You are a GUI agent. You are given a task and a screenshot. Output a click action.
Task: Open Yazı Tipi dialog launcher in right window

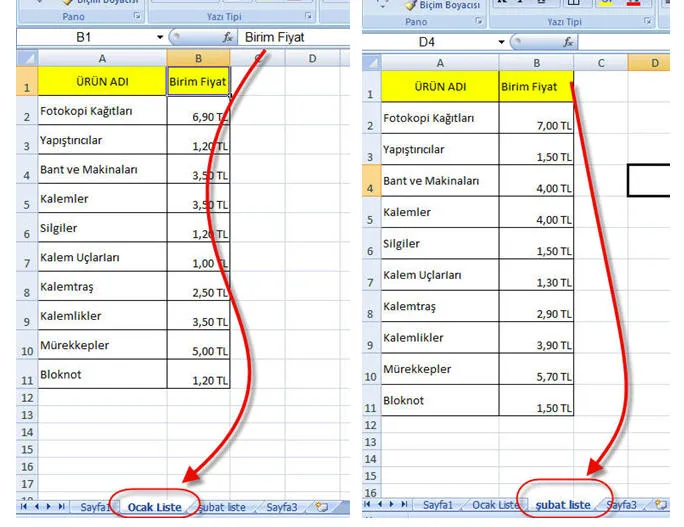(648, 21)
